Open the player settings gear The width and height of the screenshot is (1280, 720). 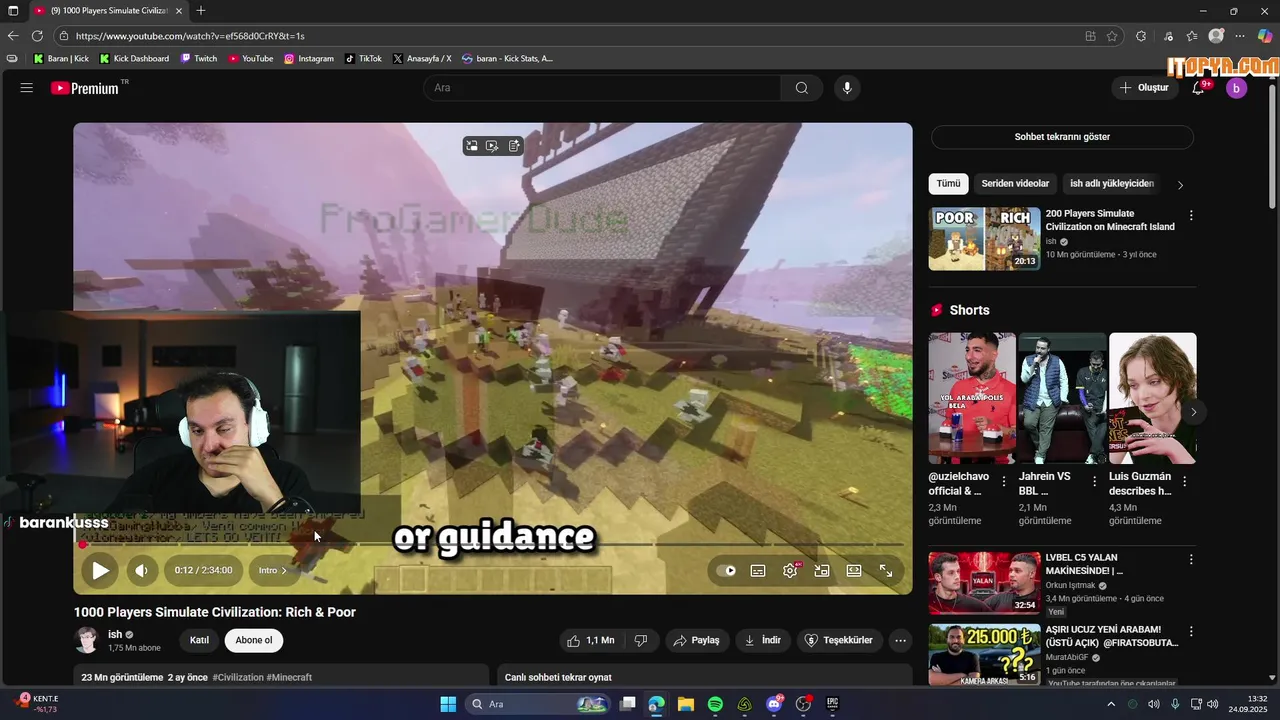(x=790, y=571)
